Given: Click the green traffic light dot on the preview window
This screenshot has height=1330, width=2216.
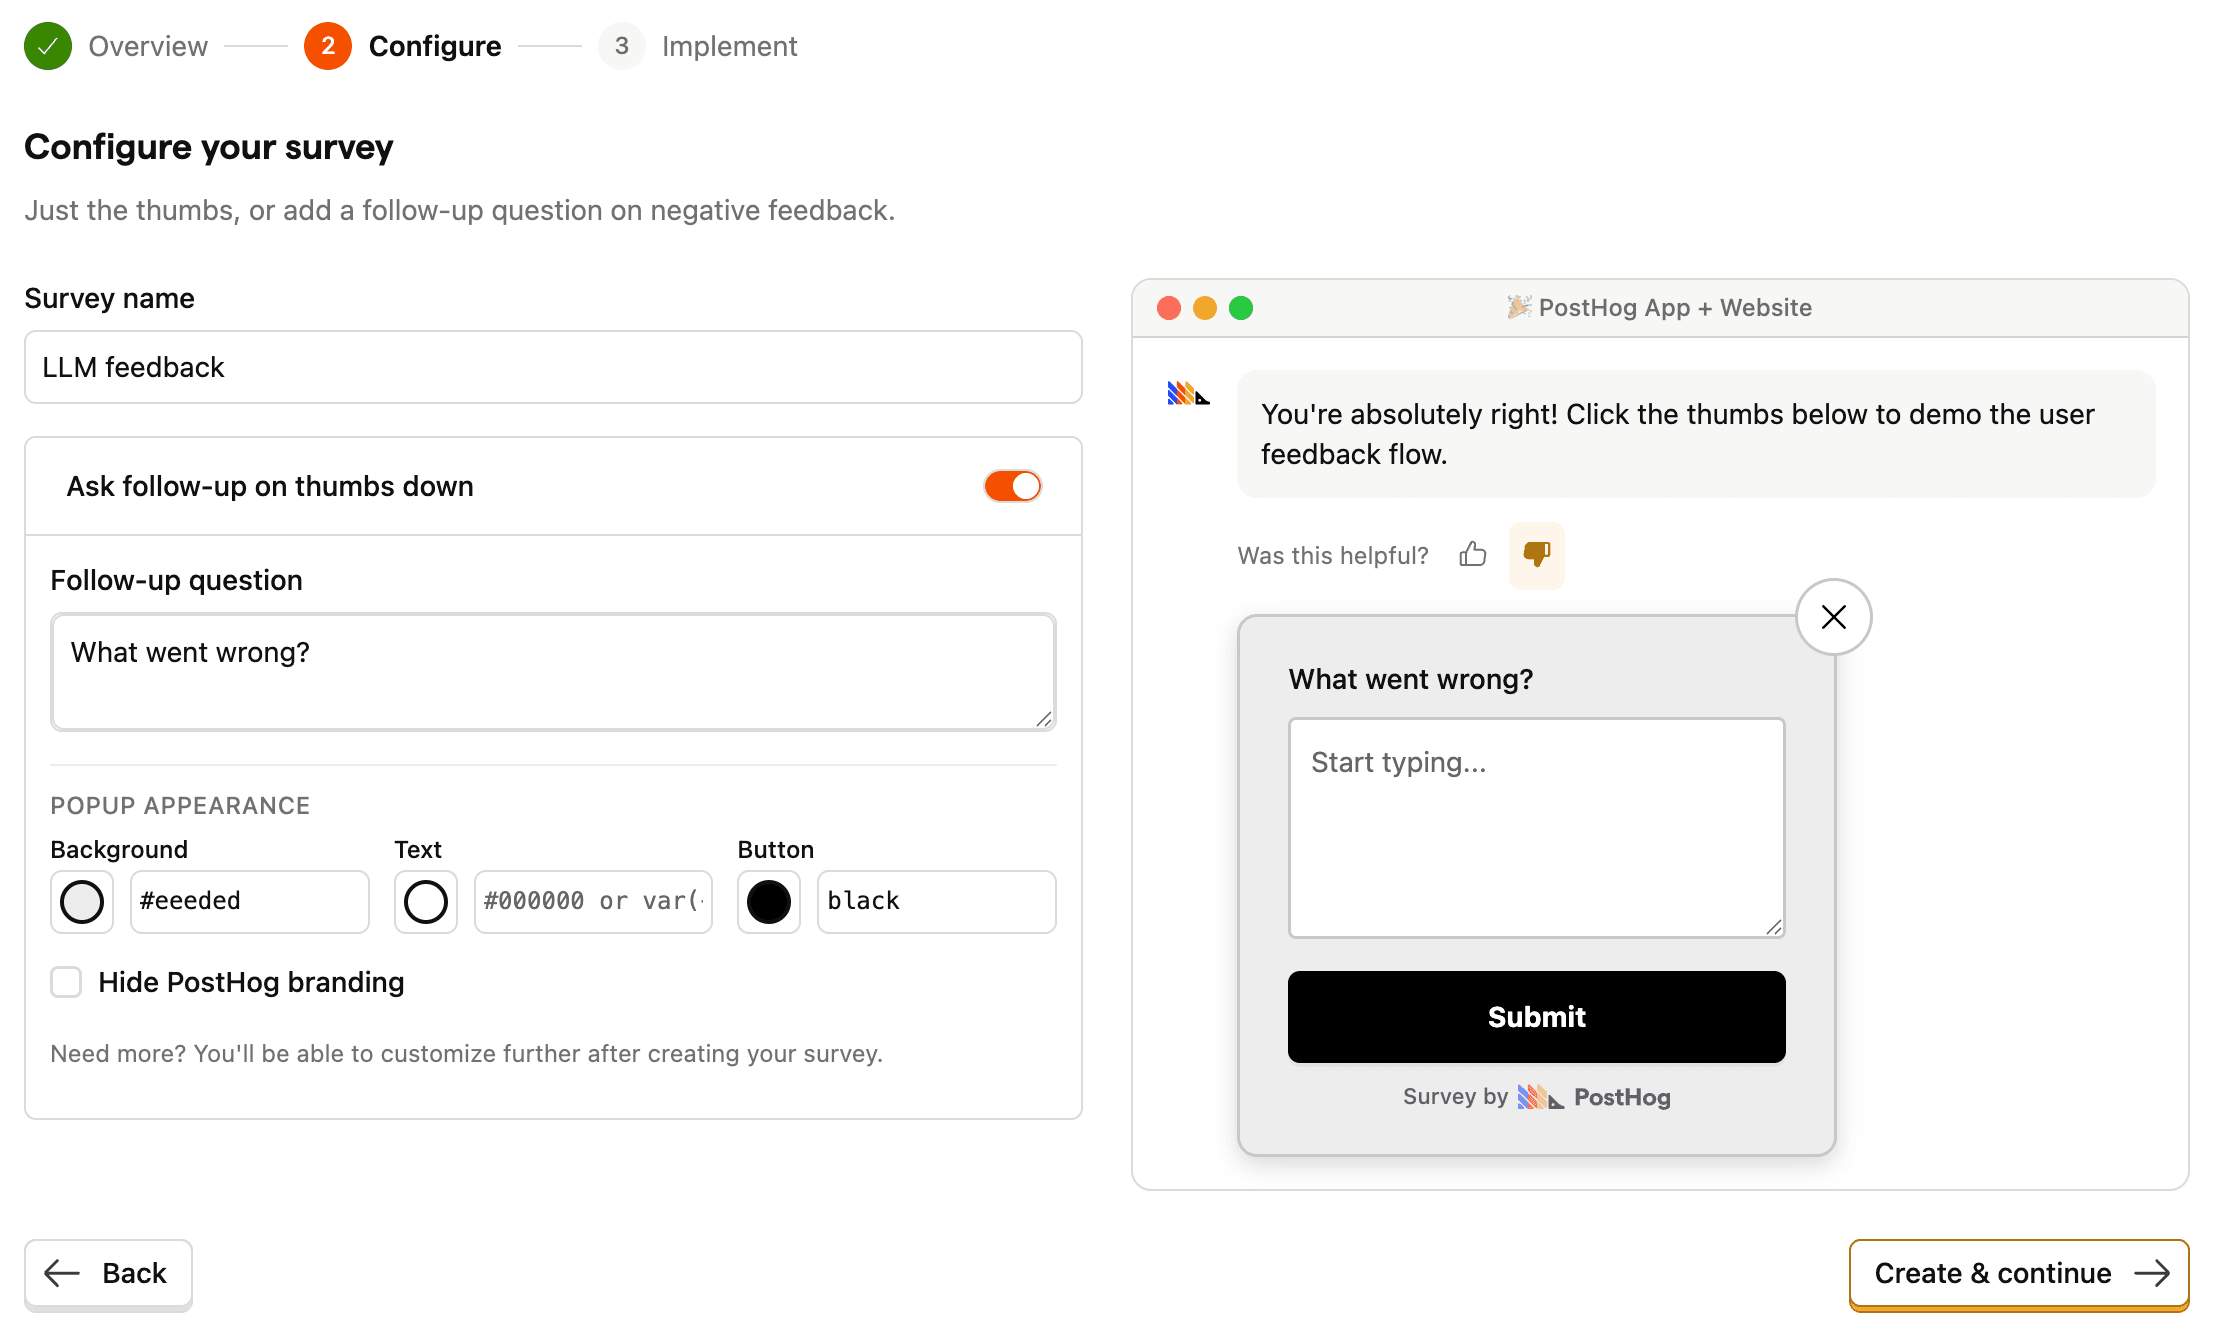Looking at the screenshot, I should pyautogui.click(x=1241, y=308).
